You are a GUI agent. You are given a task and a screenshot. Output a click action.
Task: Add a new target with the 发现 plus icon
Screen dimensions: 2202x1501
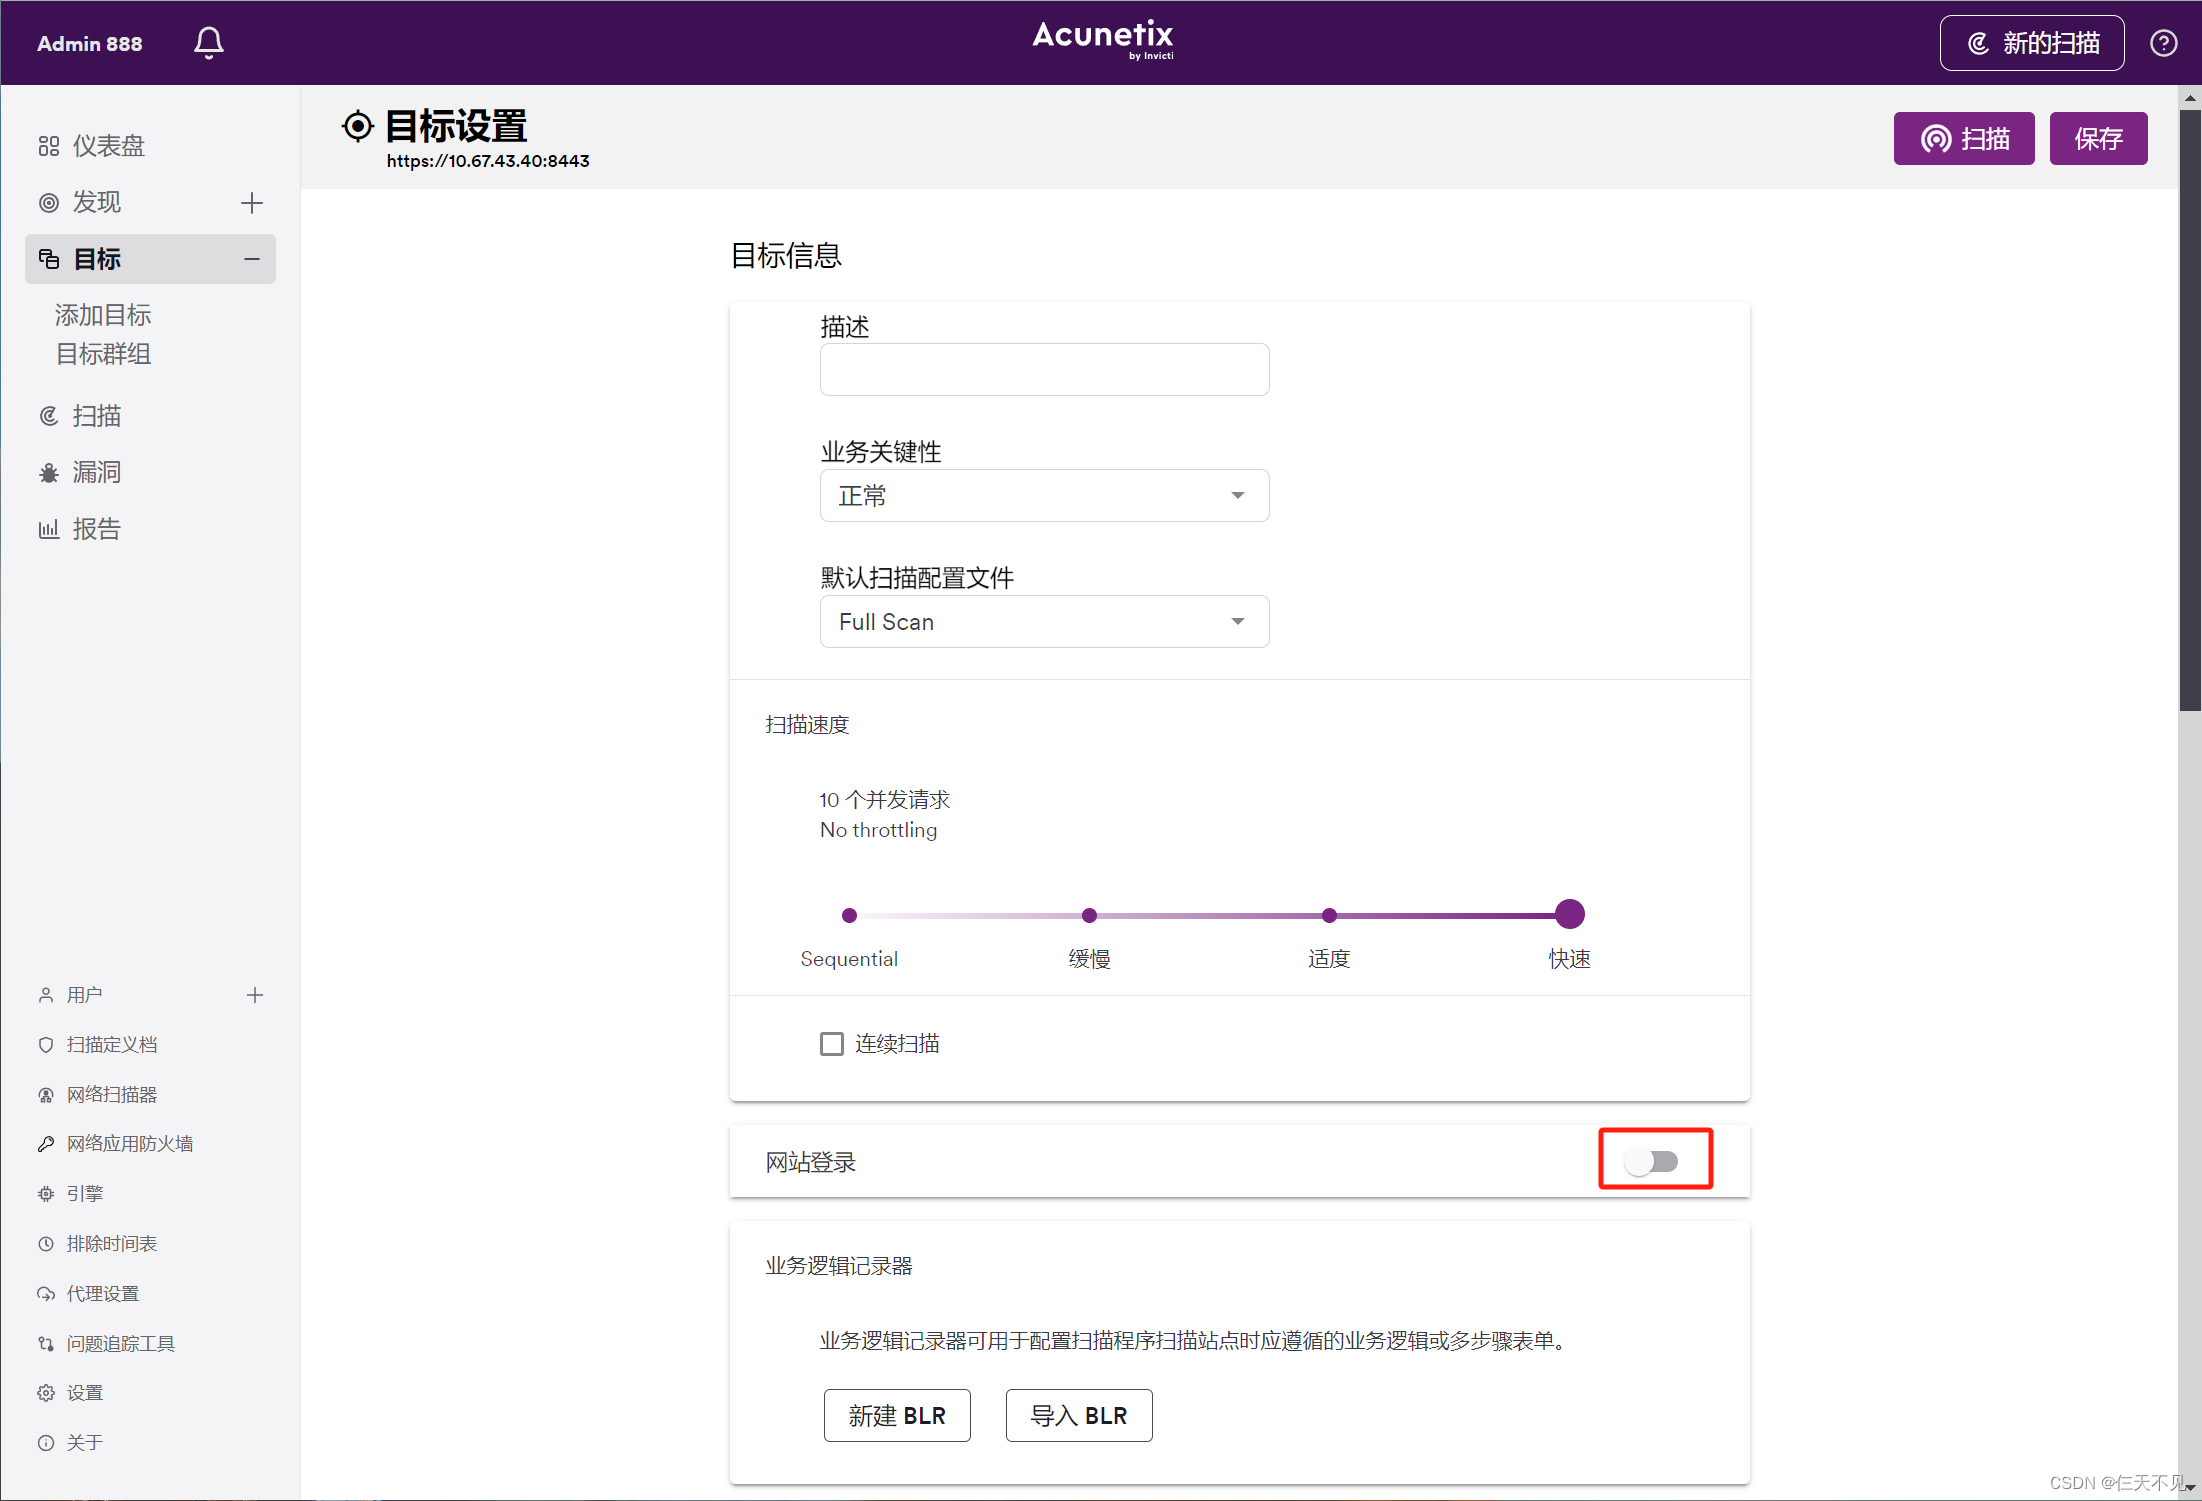(x=252, y=203)
